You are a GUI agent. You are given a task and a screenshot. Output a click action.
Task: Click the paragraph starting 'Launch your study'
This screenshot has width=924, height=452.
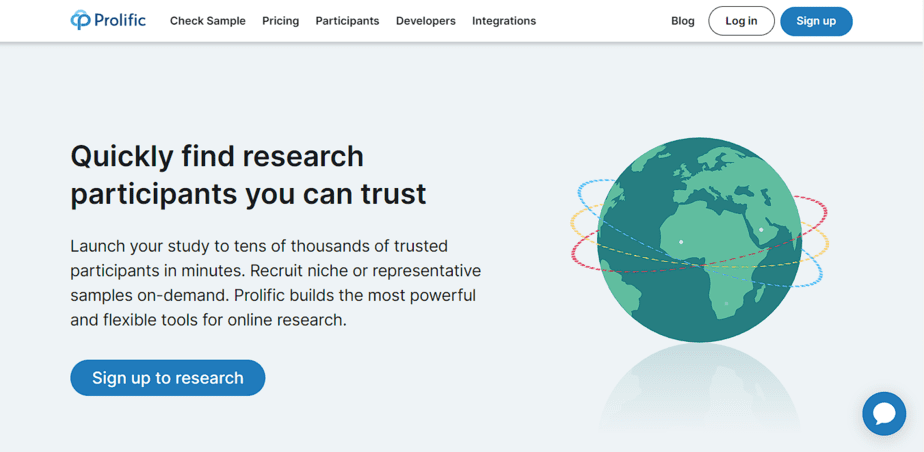click(275, 283)
